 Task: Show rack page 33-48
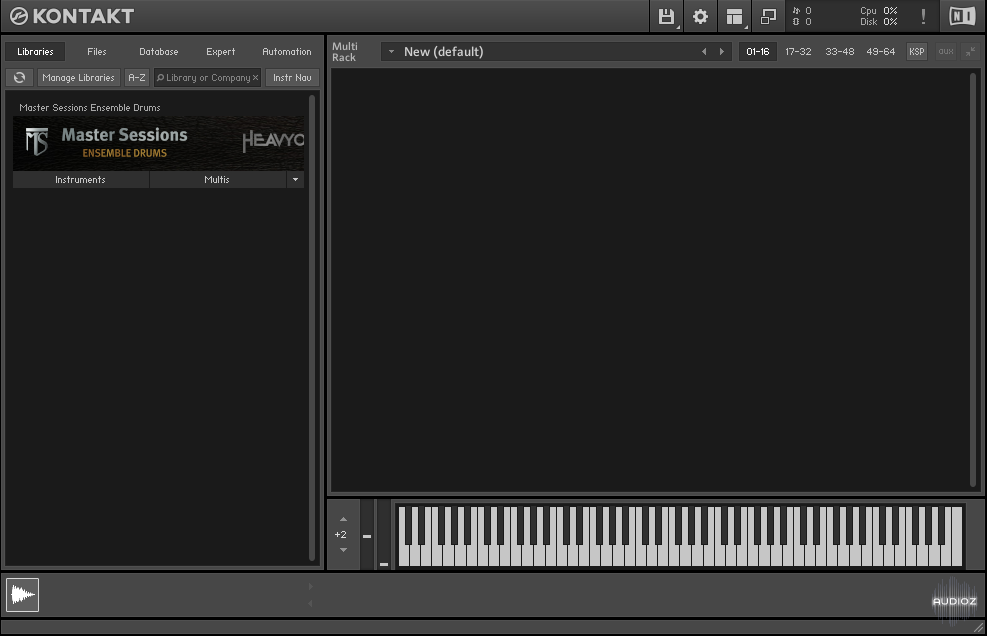pyautogui.click(x=840, y=52)
